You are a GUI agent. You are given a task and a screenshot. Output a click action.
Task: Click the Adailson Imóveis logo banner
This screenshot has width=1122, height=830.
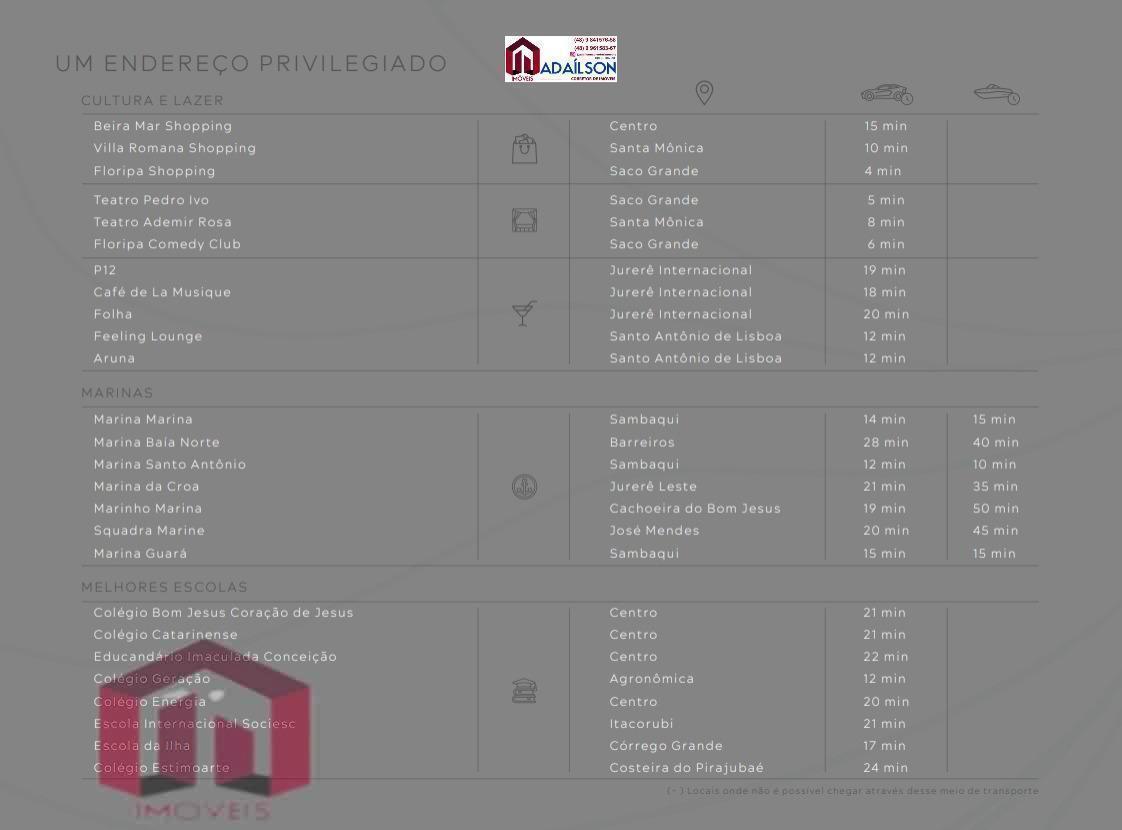point(560,59)
